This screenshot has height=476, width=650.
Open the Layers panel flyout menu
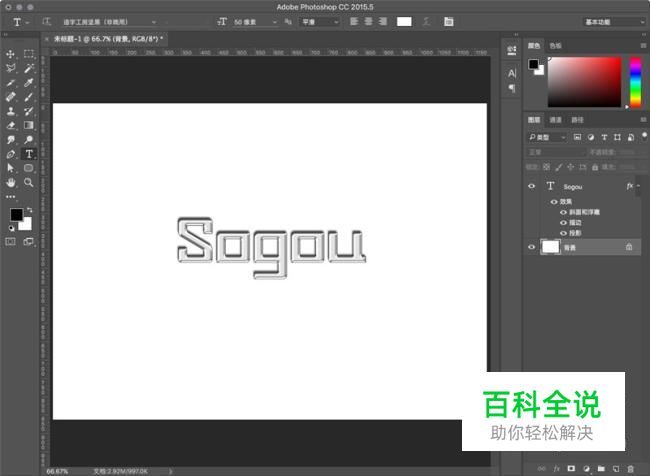pyautogui.click(x=643, y=120)
